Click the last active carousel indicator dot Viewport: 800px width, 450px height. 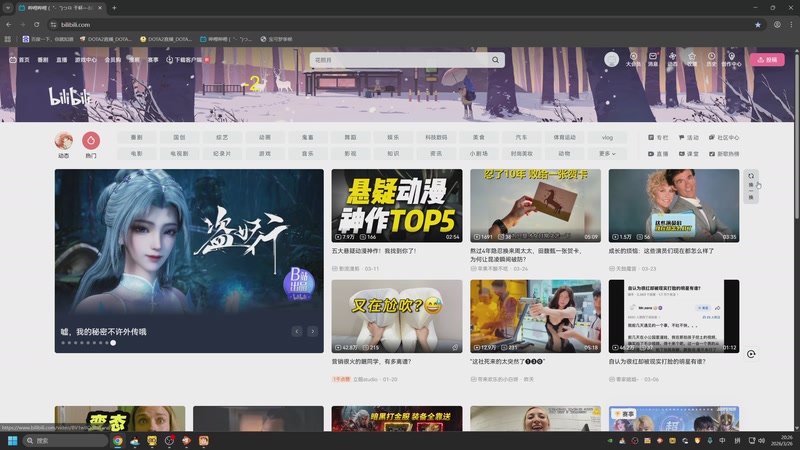(x=113, y=343)
